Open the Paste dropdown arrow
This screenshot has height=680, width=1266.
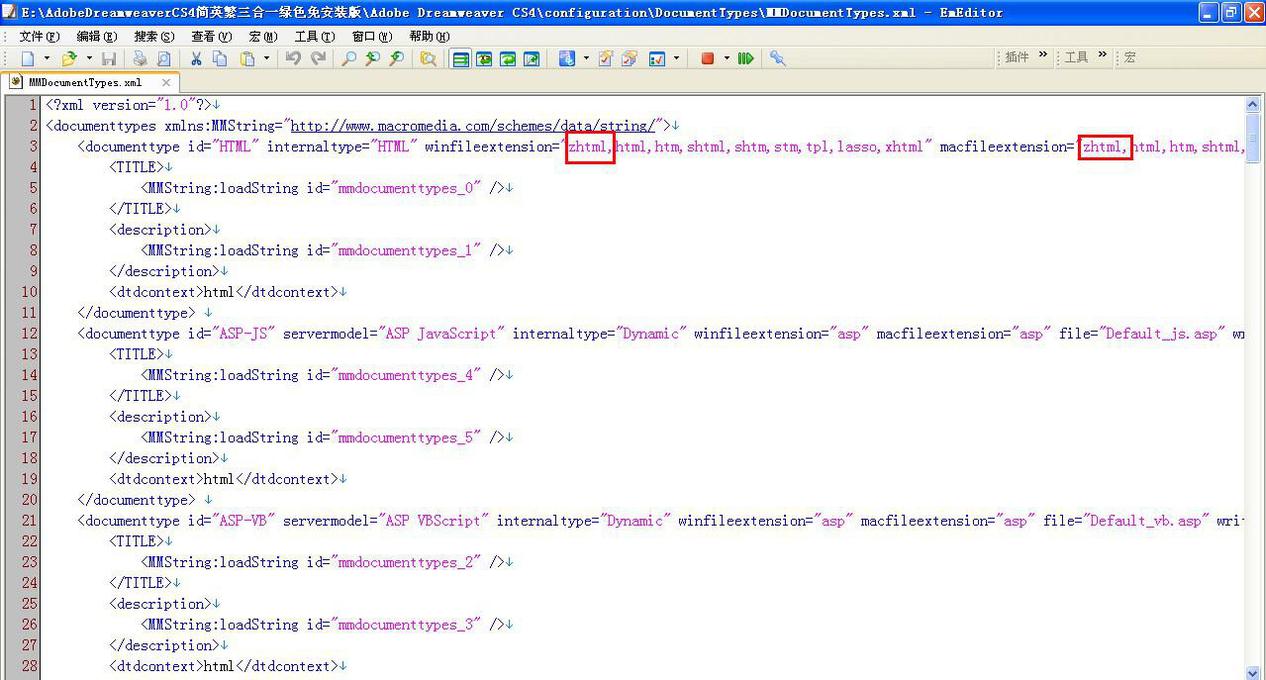266,59
